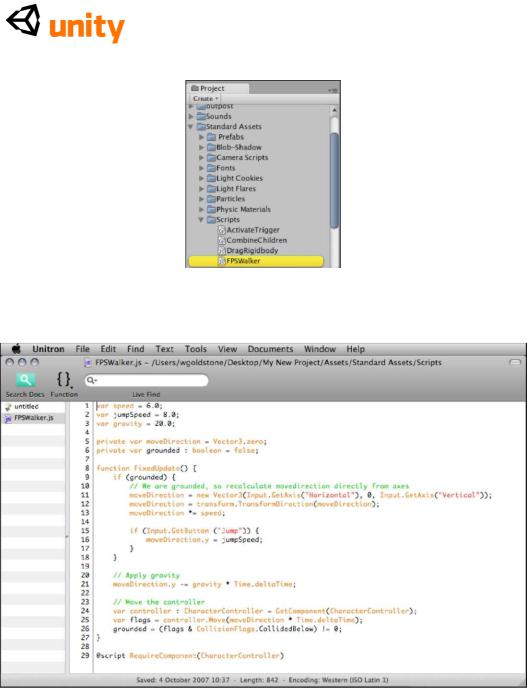Click the Particles folder icon
The height and width of the screenshot is (688, 527).
212,199
